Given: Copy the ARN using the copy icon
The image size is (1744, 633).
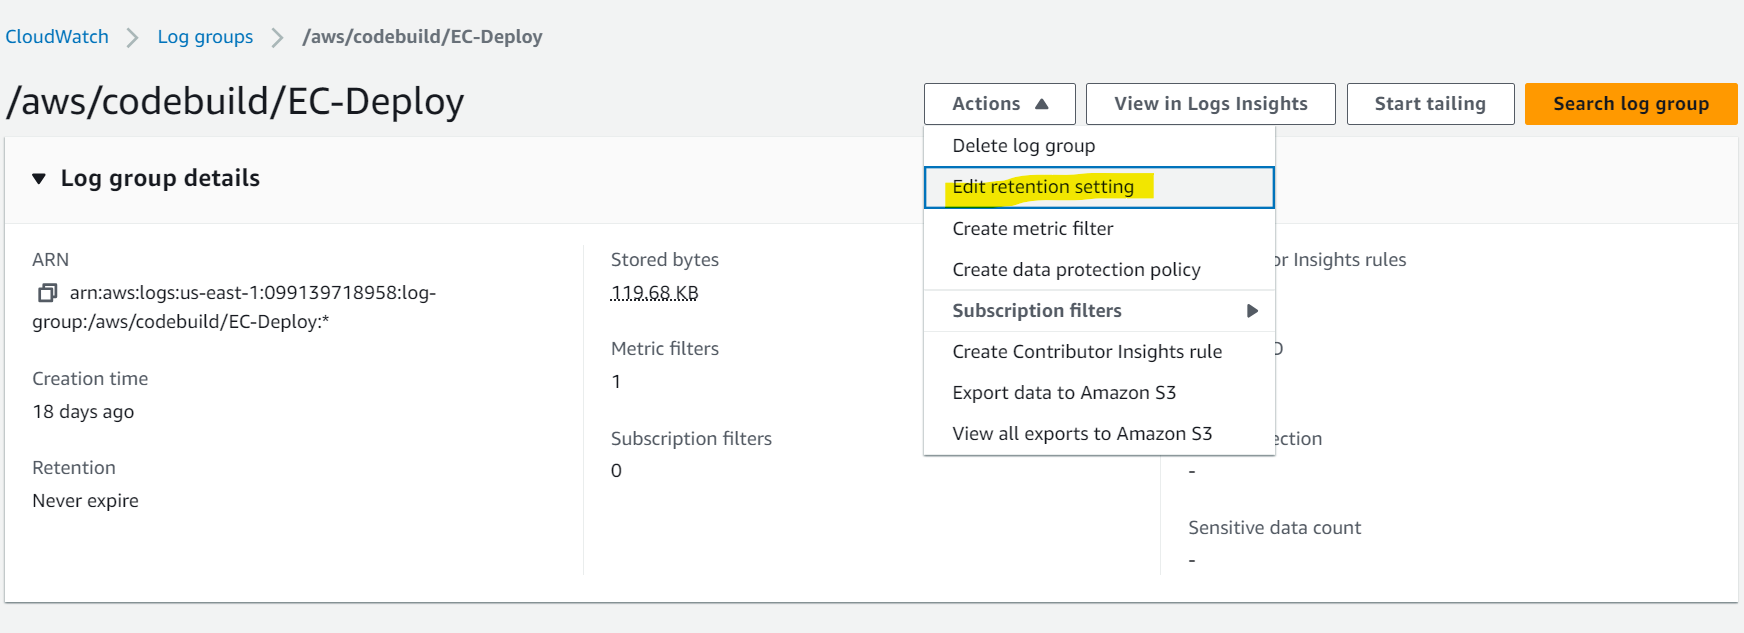Looking at the screenshot, I should pos(47,293).
